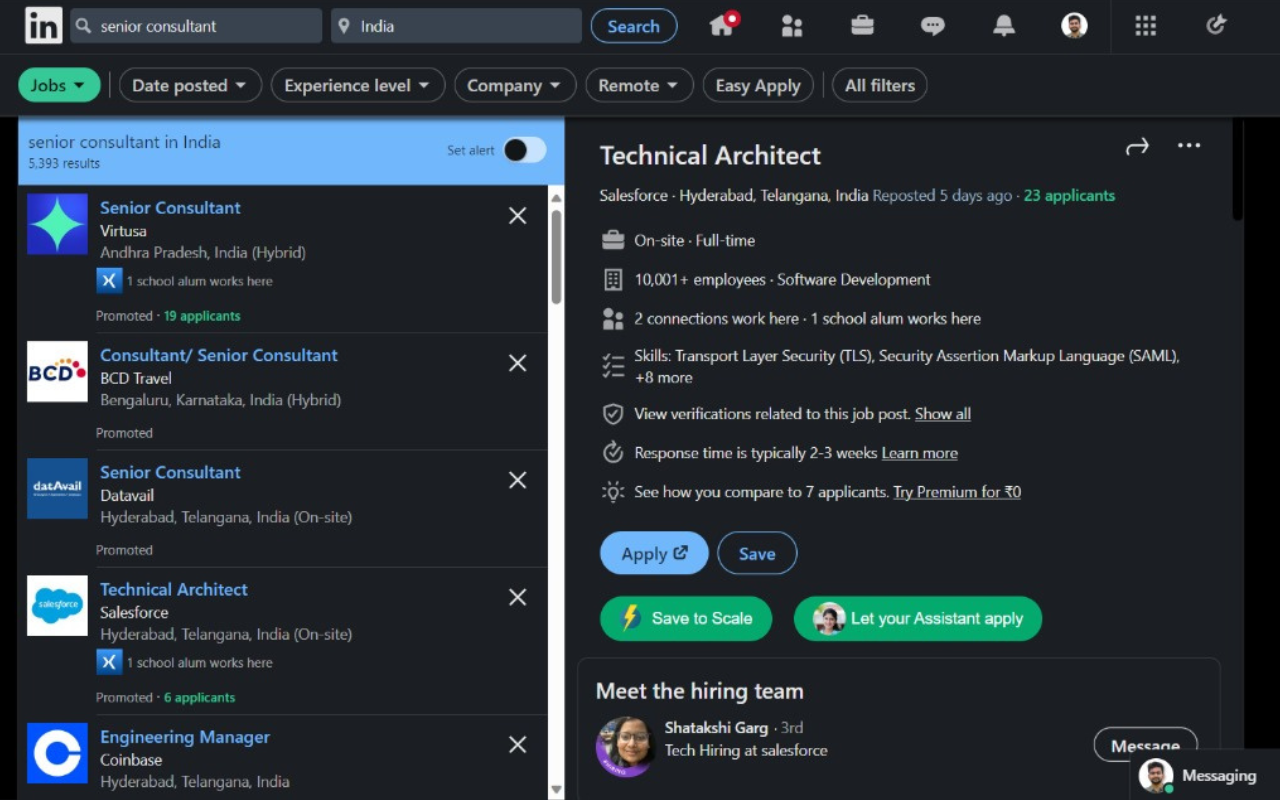
Task: Click the job search keyword field
Action: coord(196,26)
